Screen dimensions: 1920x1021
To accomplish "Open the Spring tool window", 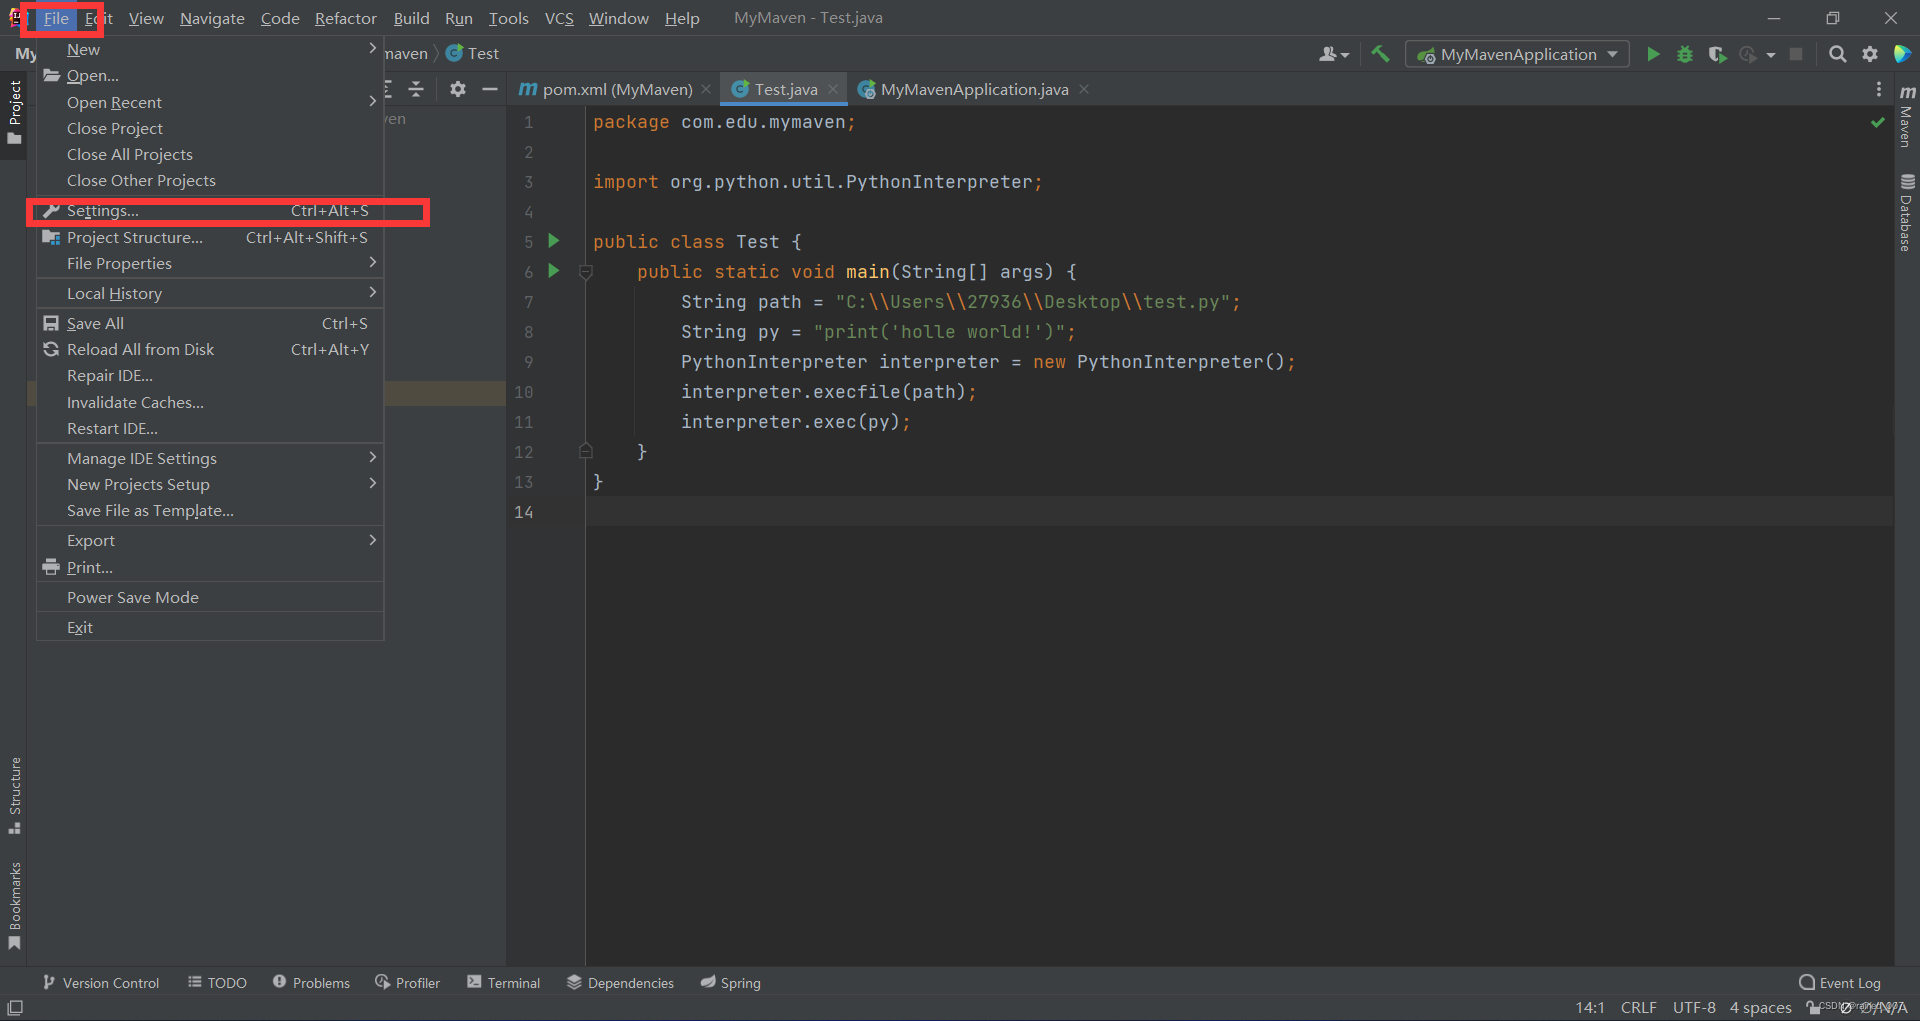I will coord(730,983).
